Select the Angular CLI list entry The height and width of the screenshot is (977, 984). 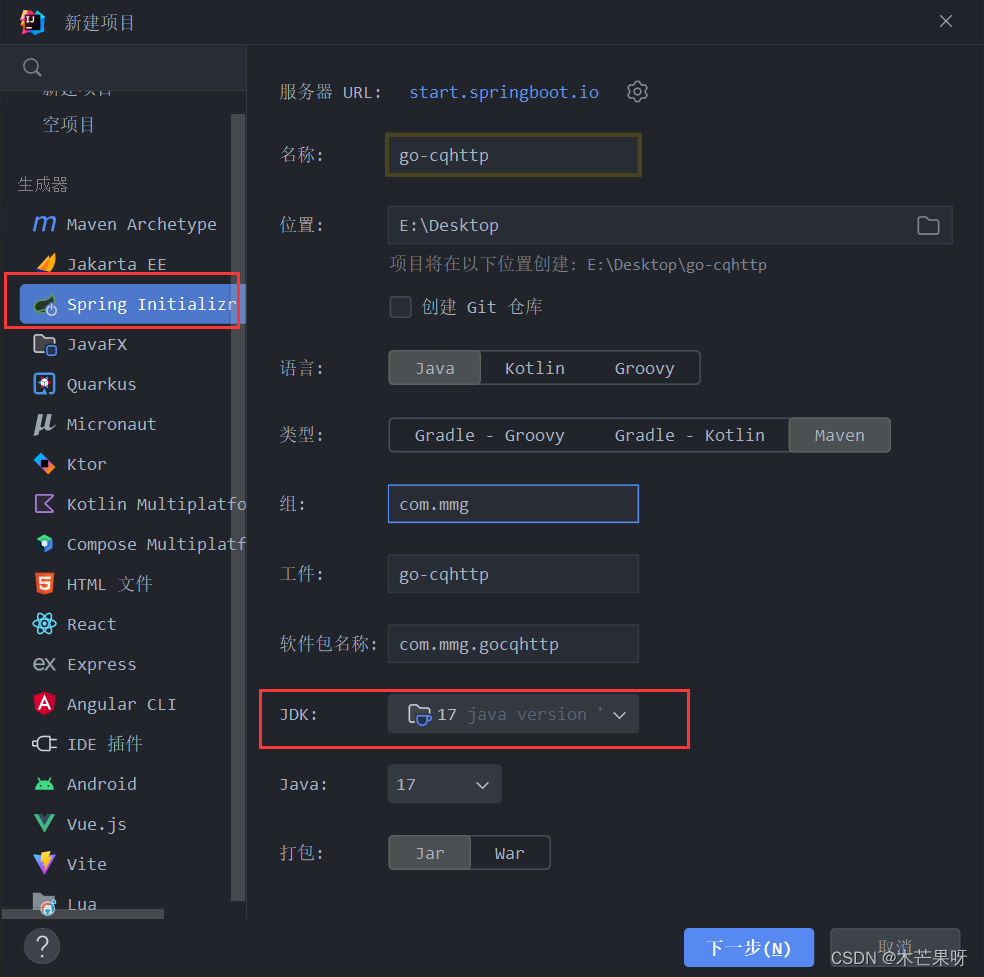(x=121, y=704)
